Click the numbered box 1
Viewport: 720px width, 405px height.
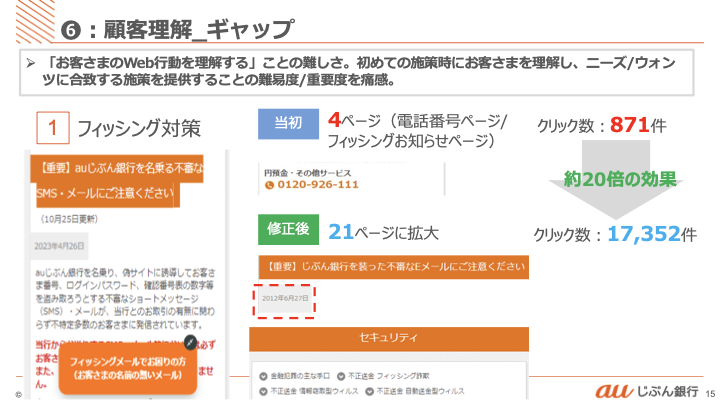click(x=53, y=128)
